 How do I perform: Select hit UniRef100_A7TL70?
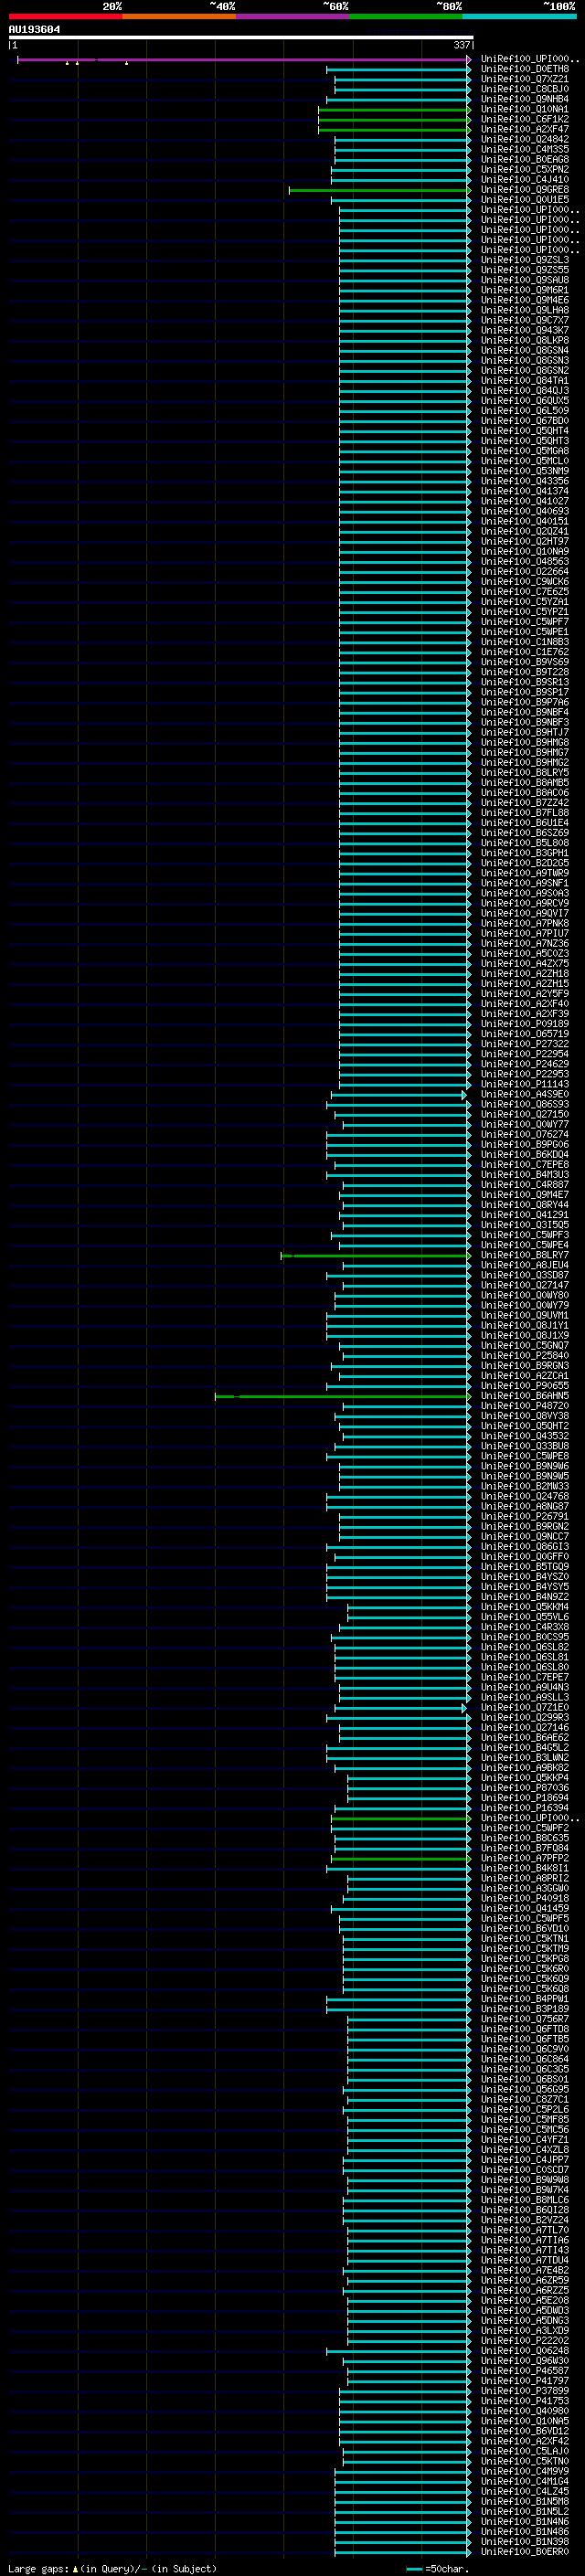click(x=525, y=2230)
